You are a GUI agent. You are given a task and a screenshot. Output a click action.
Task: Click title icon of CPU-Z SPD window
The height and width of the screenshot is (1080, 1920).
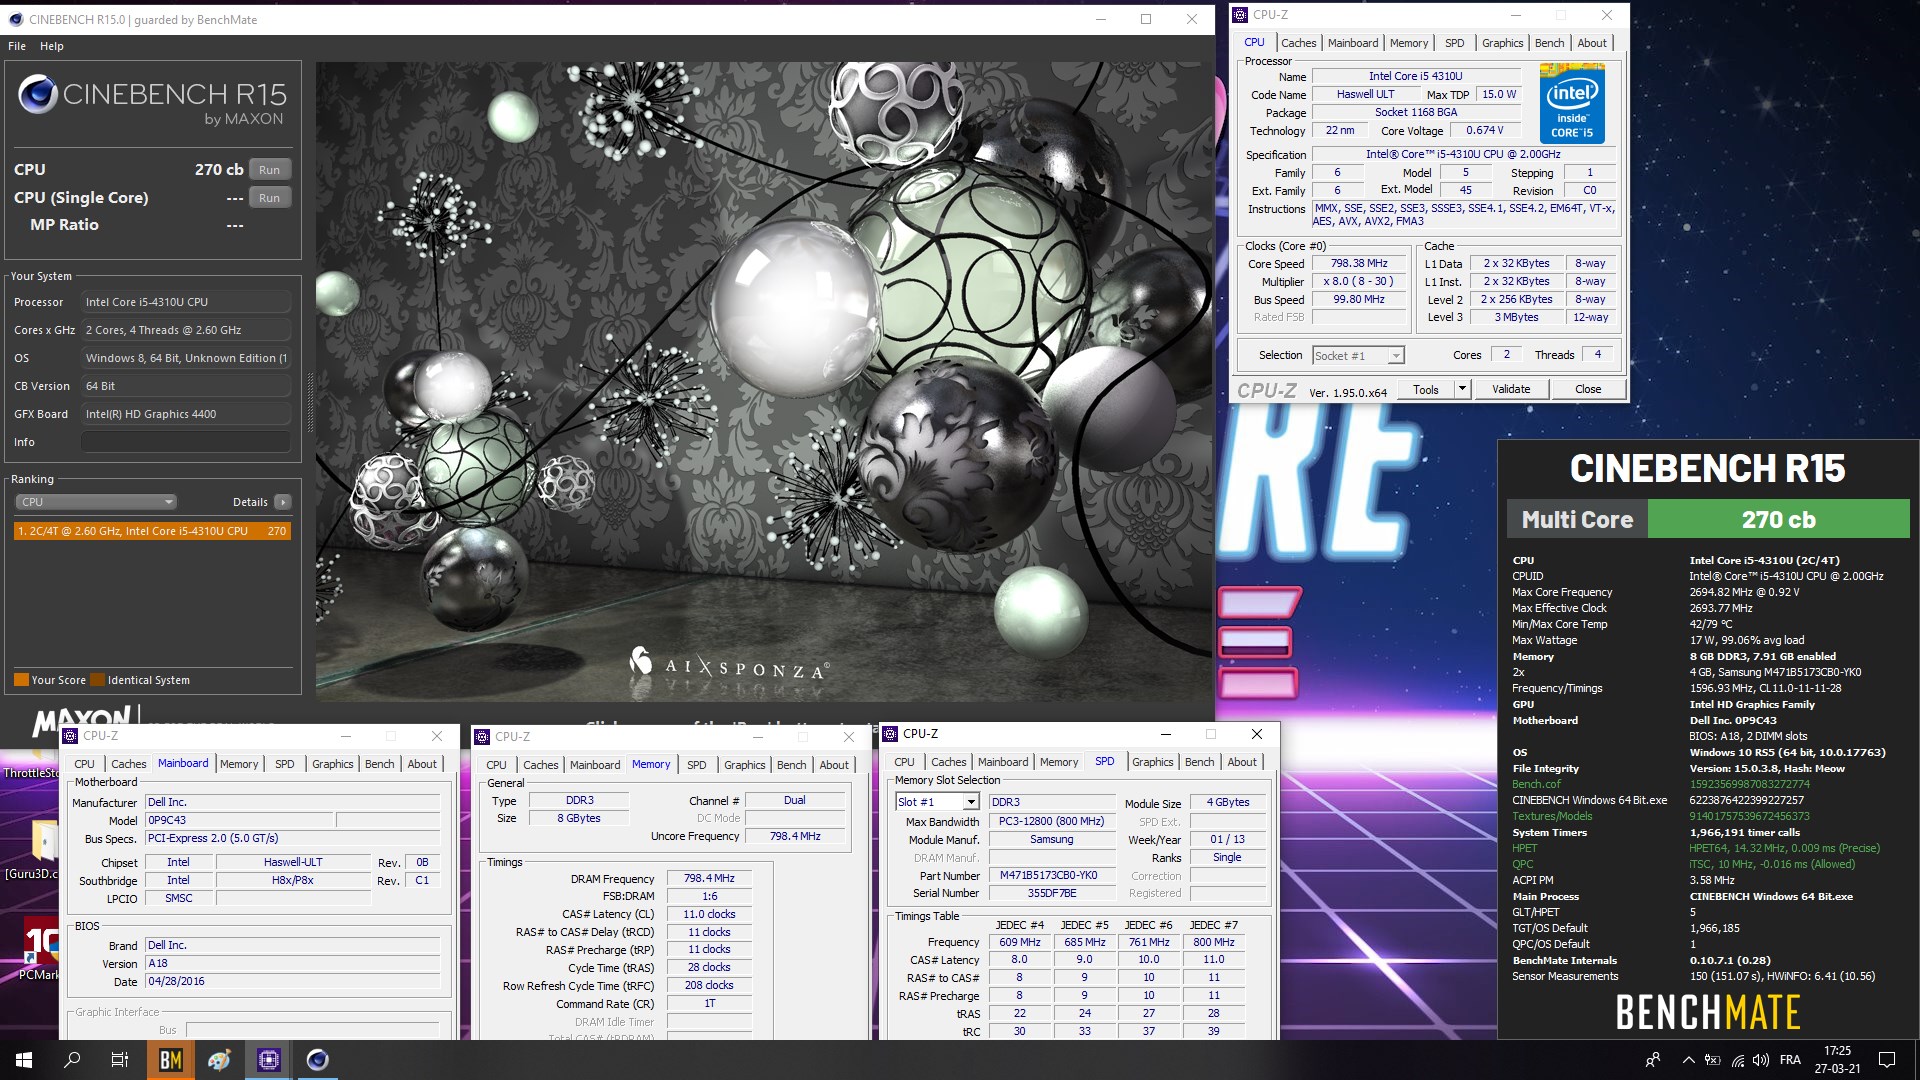click(x=890, y=734)
